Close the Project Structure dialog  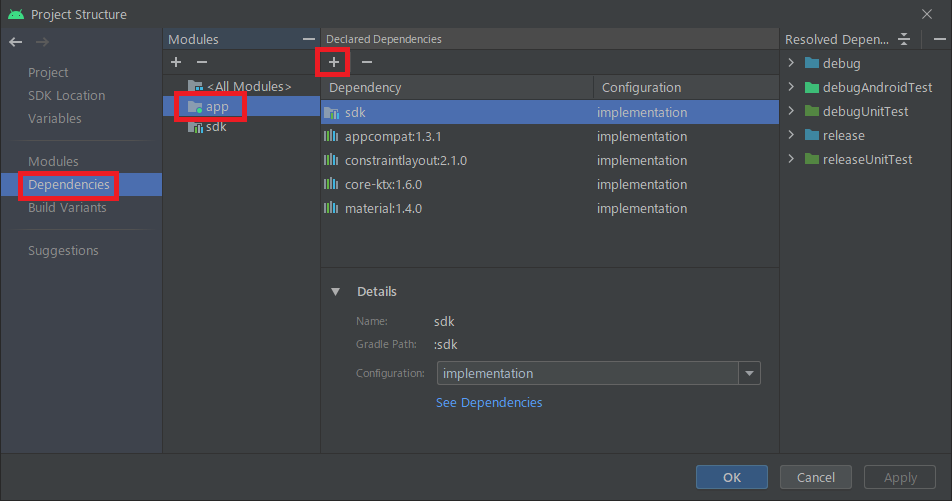pos(926,14)
